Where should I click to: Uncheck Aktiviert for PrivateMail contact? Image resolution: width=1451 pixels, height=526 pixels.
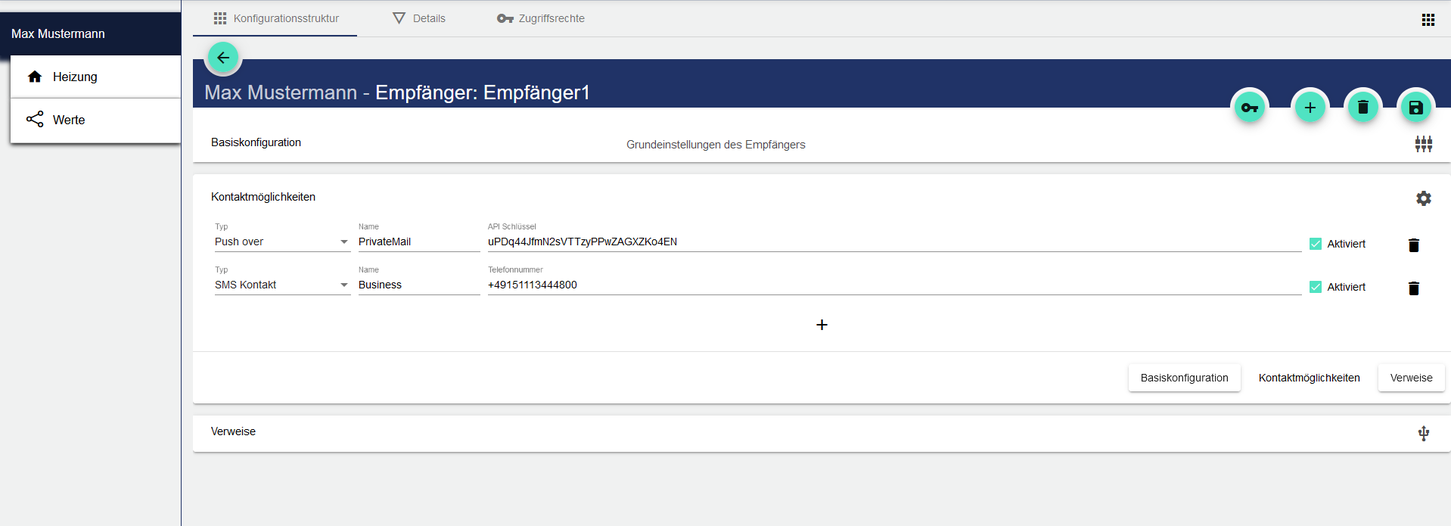click(x=1315, y=244)
